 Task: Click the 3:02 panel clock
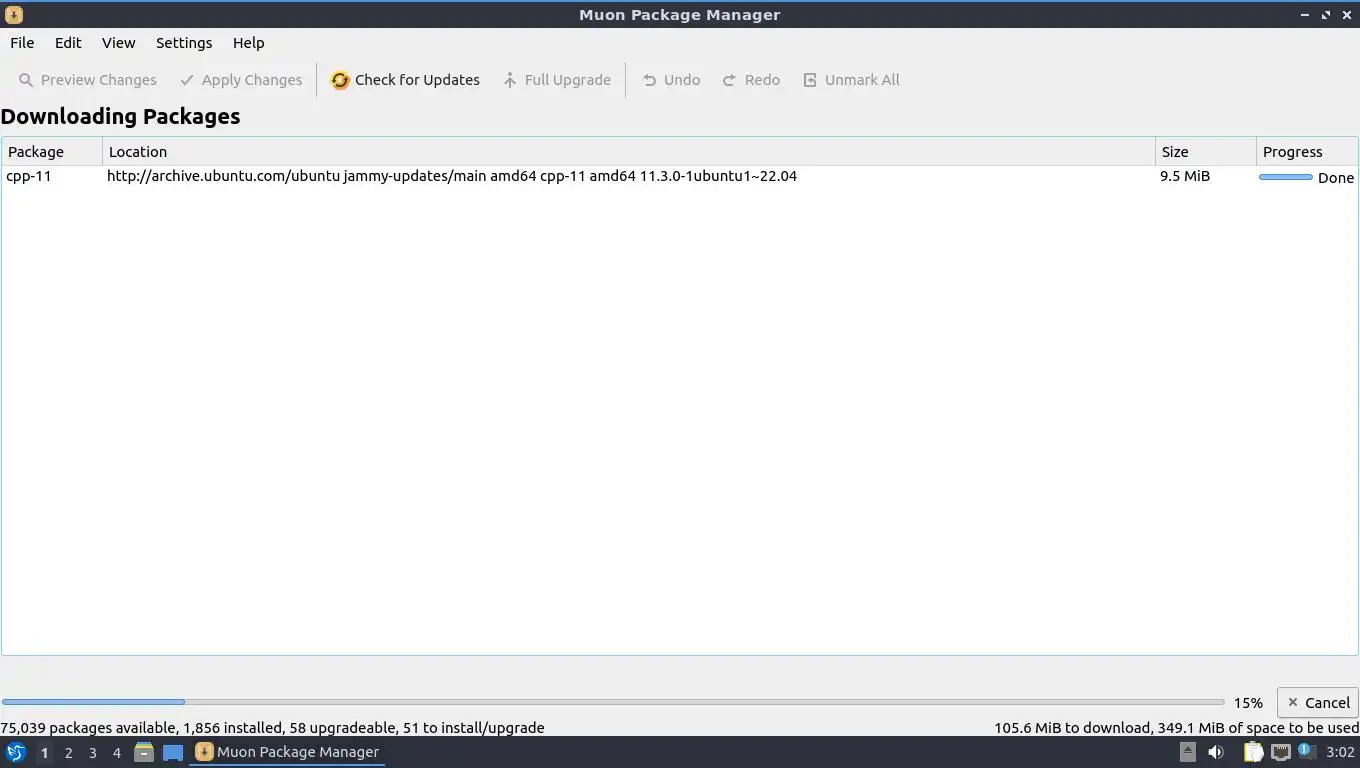(1340, 752)
